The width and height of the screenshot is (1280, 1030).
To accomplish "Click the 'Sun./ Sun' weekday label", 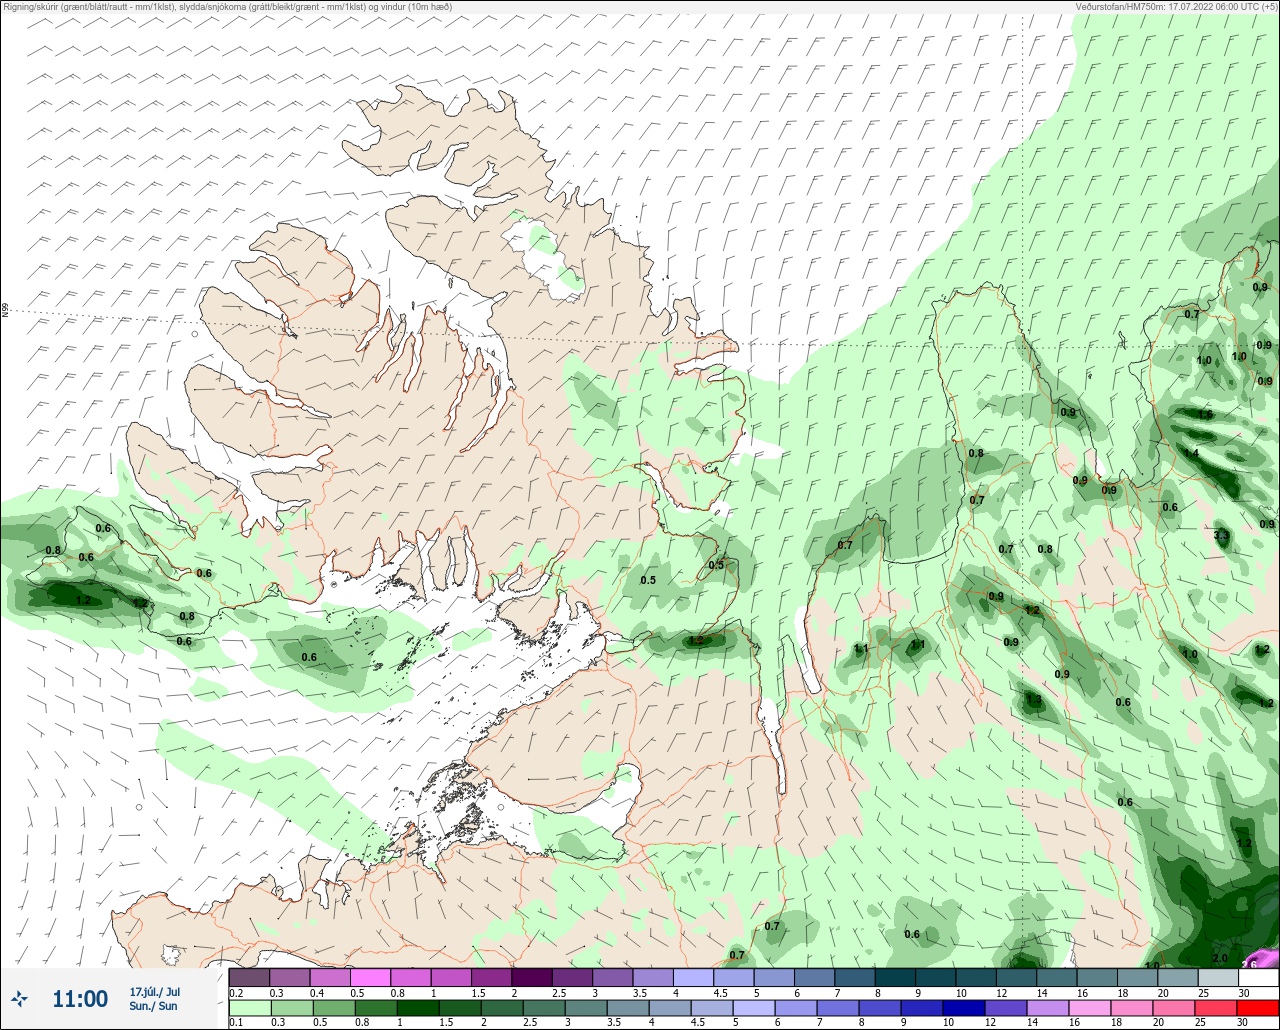I will 153,1006.
